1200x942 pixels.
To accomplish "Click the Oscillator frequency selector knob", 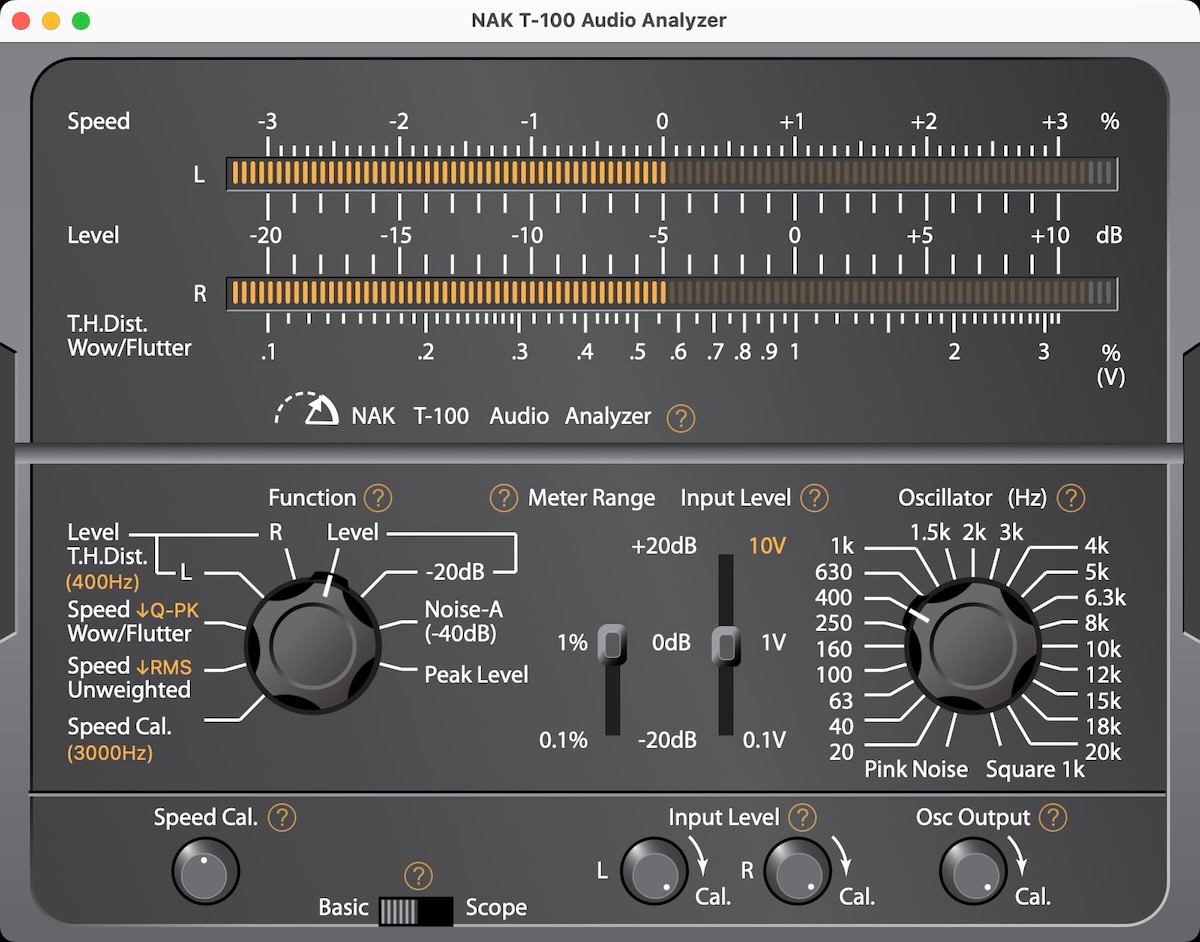I will [x=971, y=647].
